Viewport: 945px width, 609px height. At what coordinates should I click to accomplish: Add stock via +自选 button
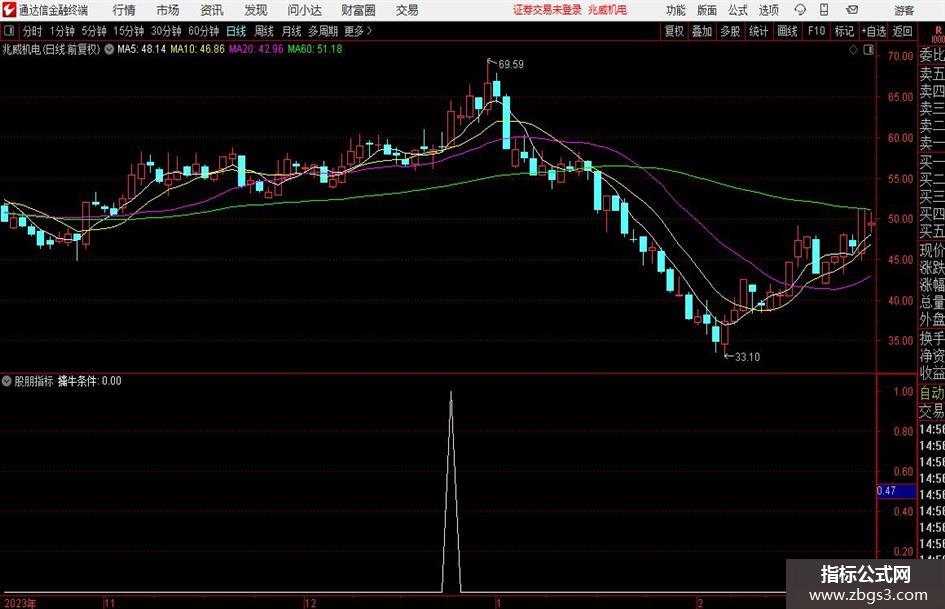click(x=873, y=31)
